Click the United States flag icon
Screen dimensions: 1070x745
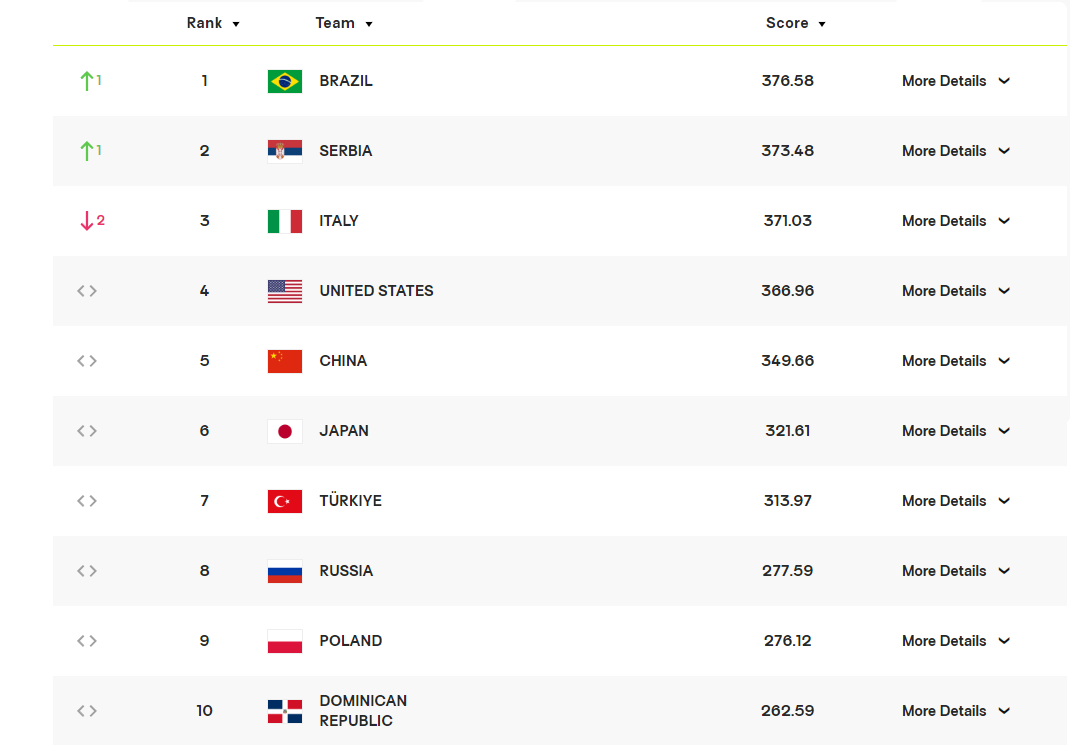285,291
